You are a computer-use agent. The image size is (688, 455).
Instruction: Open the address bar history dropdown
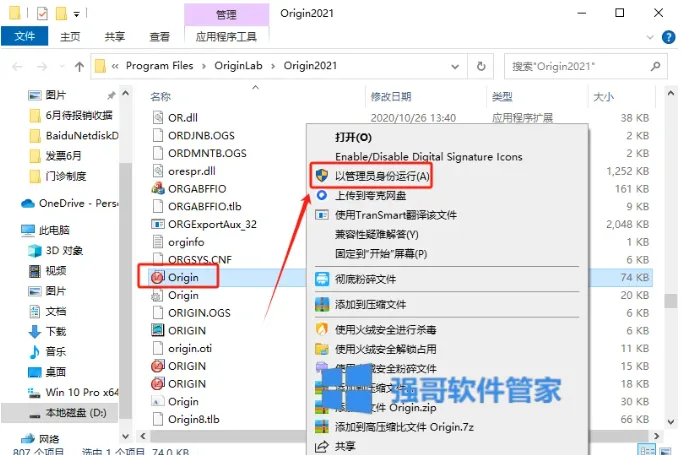coord(455,67)
